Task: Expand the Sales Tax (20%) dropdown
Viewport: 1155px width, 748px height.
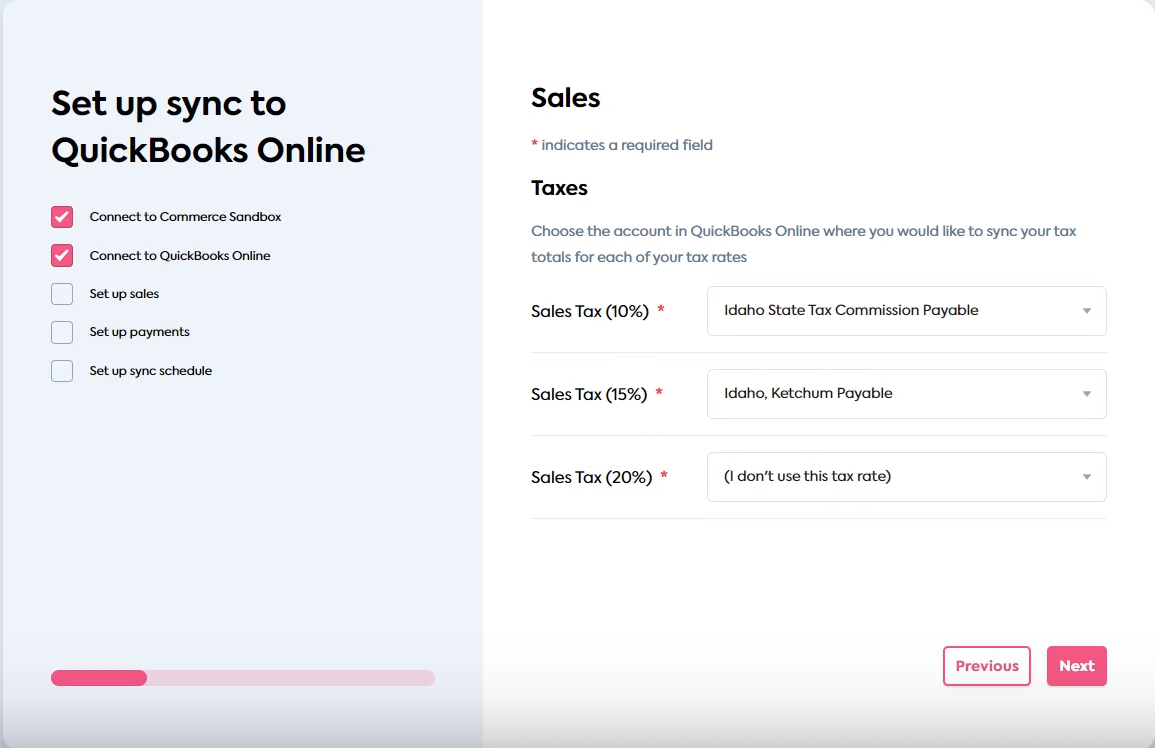Action: point(905,477)
